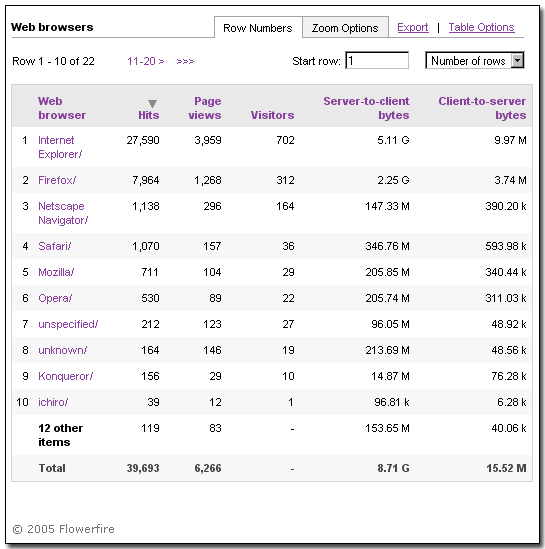This screenshot has height=549, width=545.
Task: Switch to the Row Numbers tab
Action: click(258, 28)
